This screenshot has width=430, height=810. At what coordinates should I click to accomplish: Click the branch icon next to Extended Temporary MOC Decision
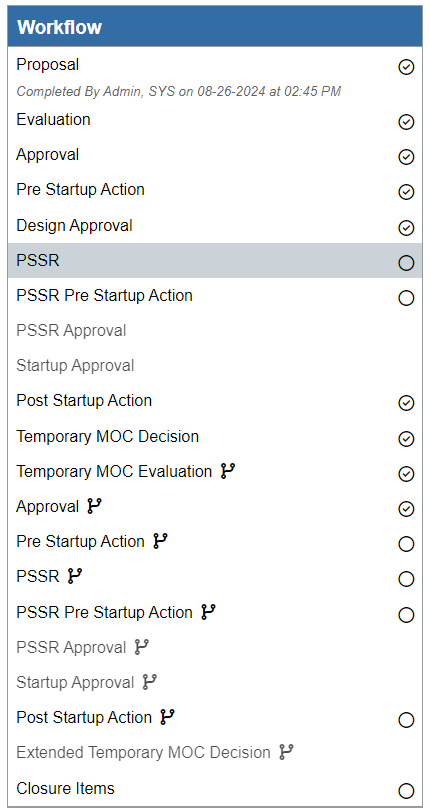point(286,752)
